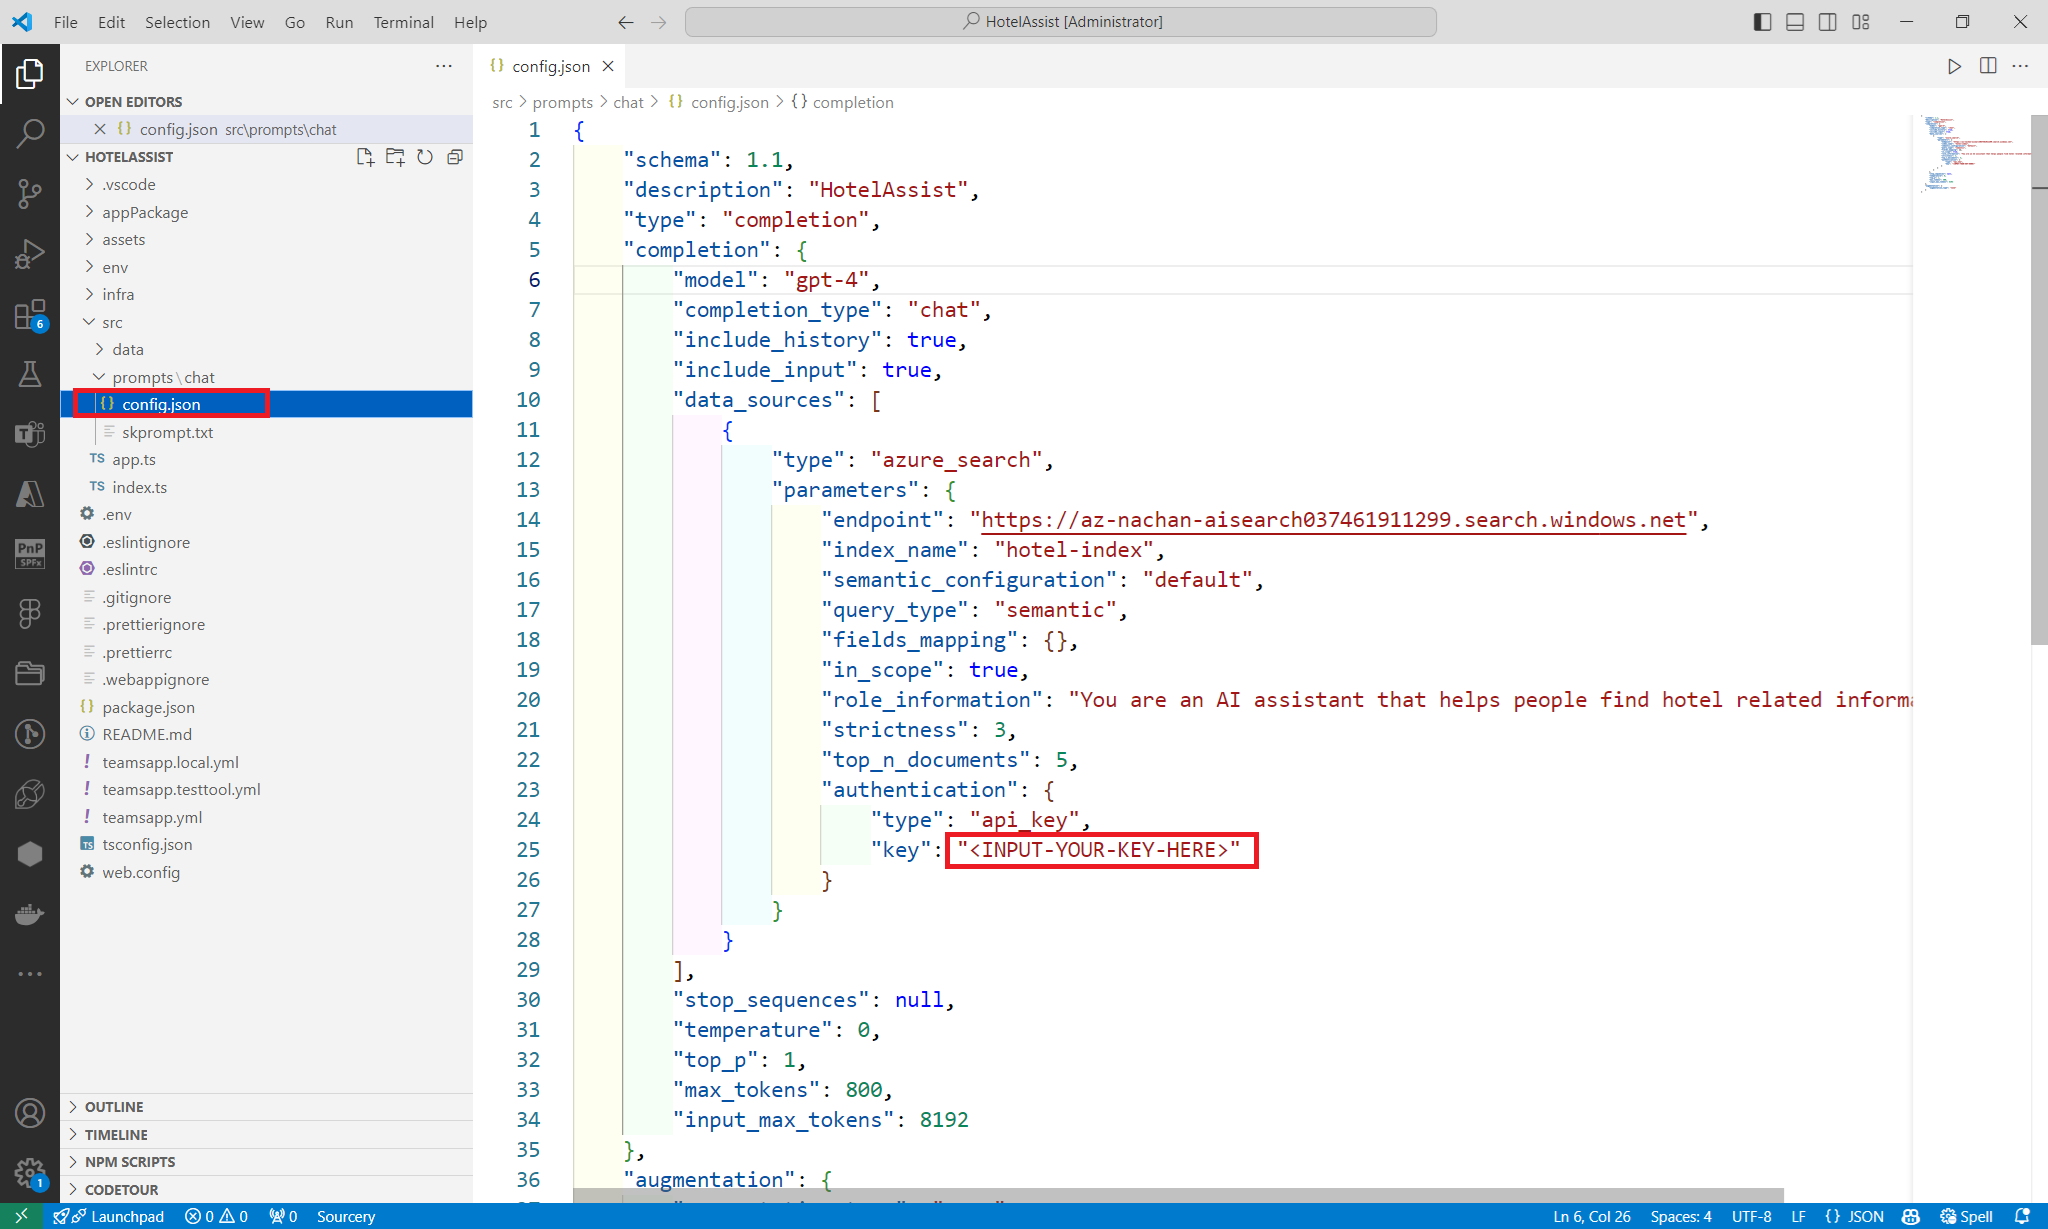The height and width of the screenshot is (1229, 2048).
Task: Expand the OUTLINE section
Action: pyautogui.click(x=114, y=1107)
